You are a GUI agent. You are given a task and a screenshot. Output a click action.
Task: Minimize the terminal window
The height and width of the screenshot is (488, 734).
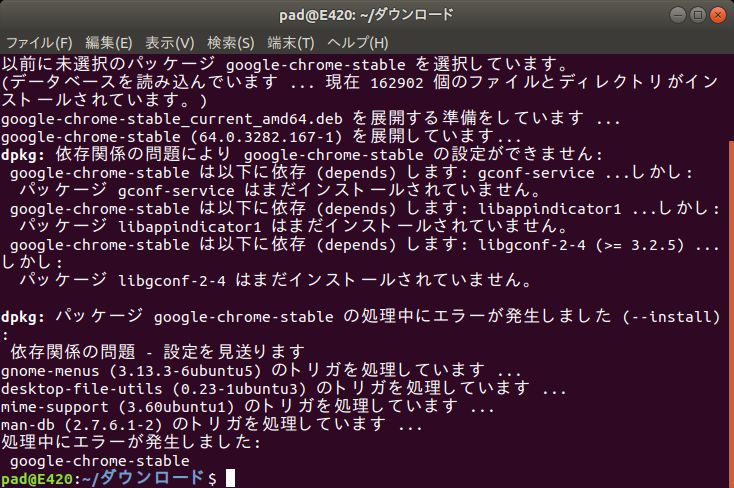(x=677, y=15)
